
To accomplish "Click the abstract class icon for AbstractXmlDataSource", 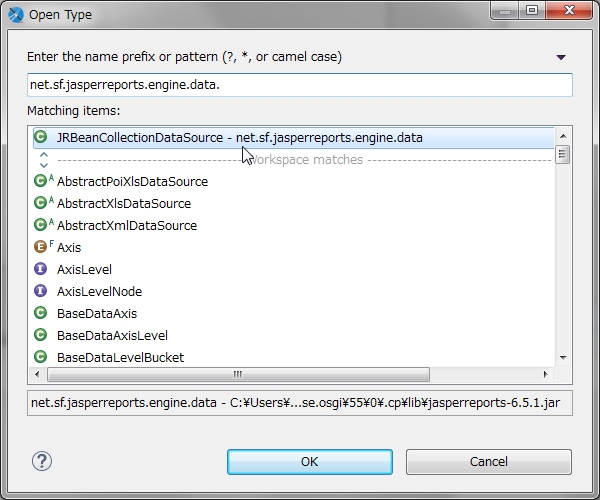I will click(x=44, y=225).
